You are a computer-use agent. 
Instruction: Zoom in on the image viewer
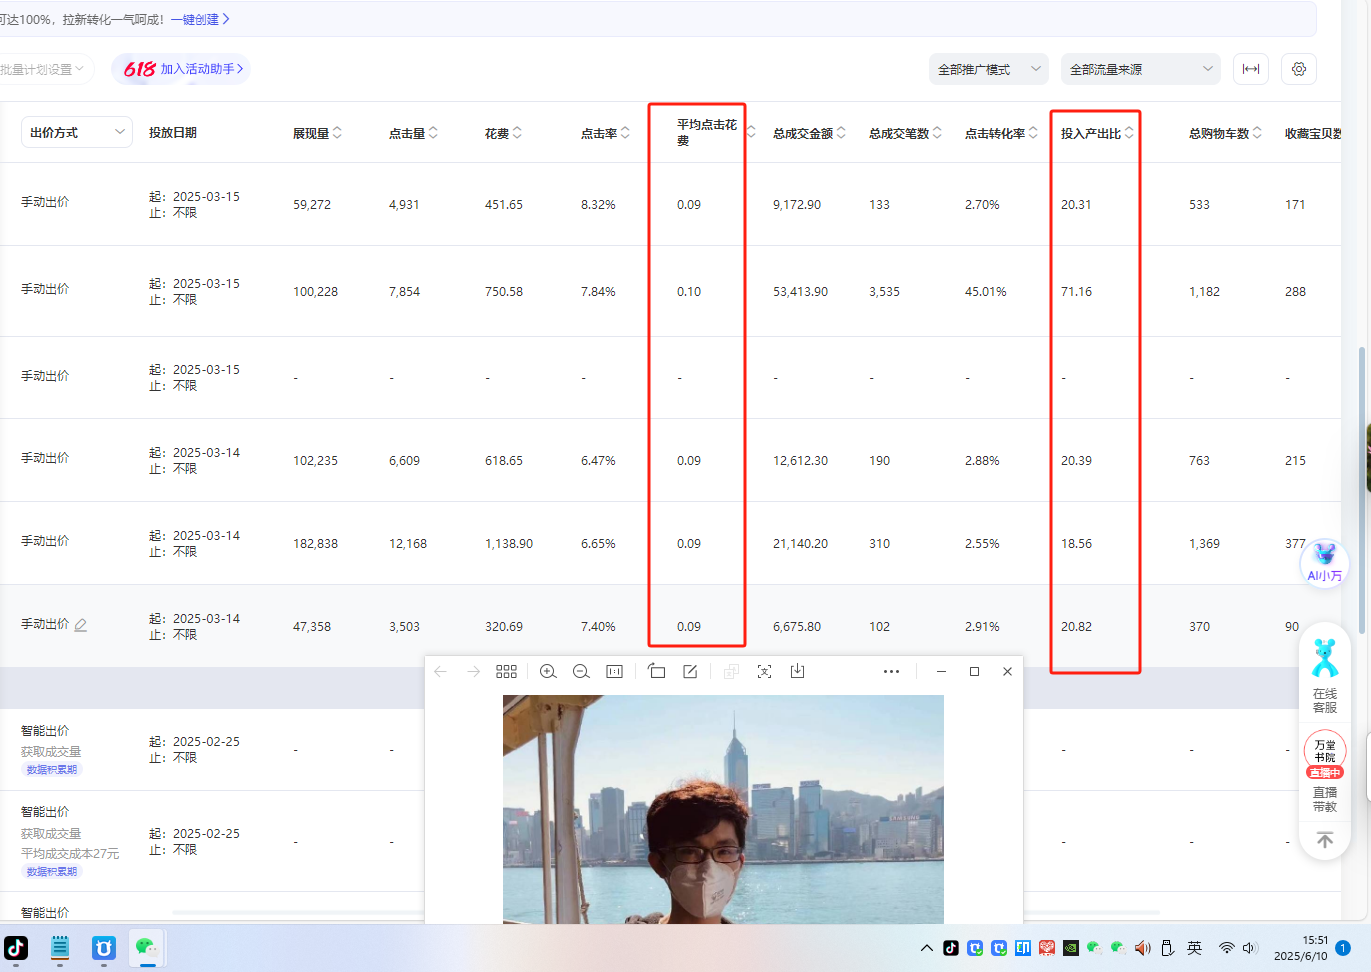tap(548, 672)
